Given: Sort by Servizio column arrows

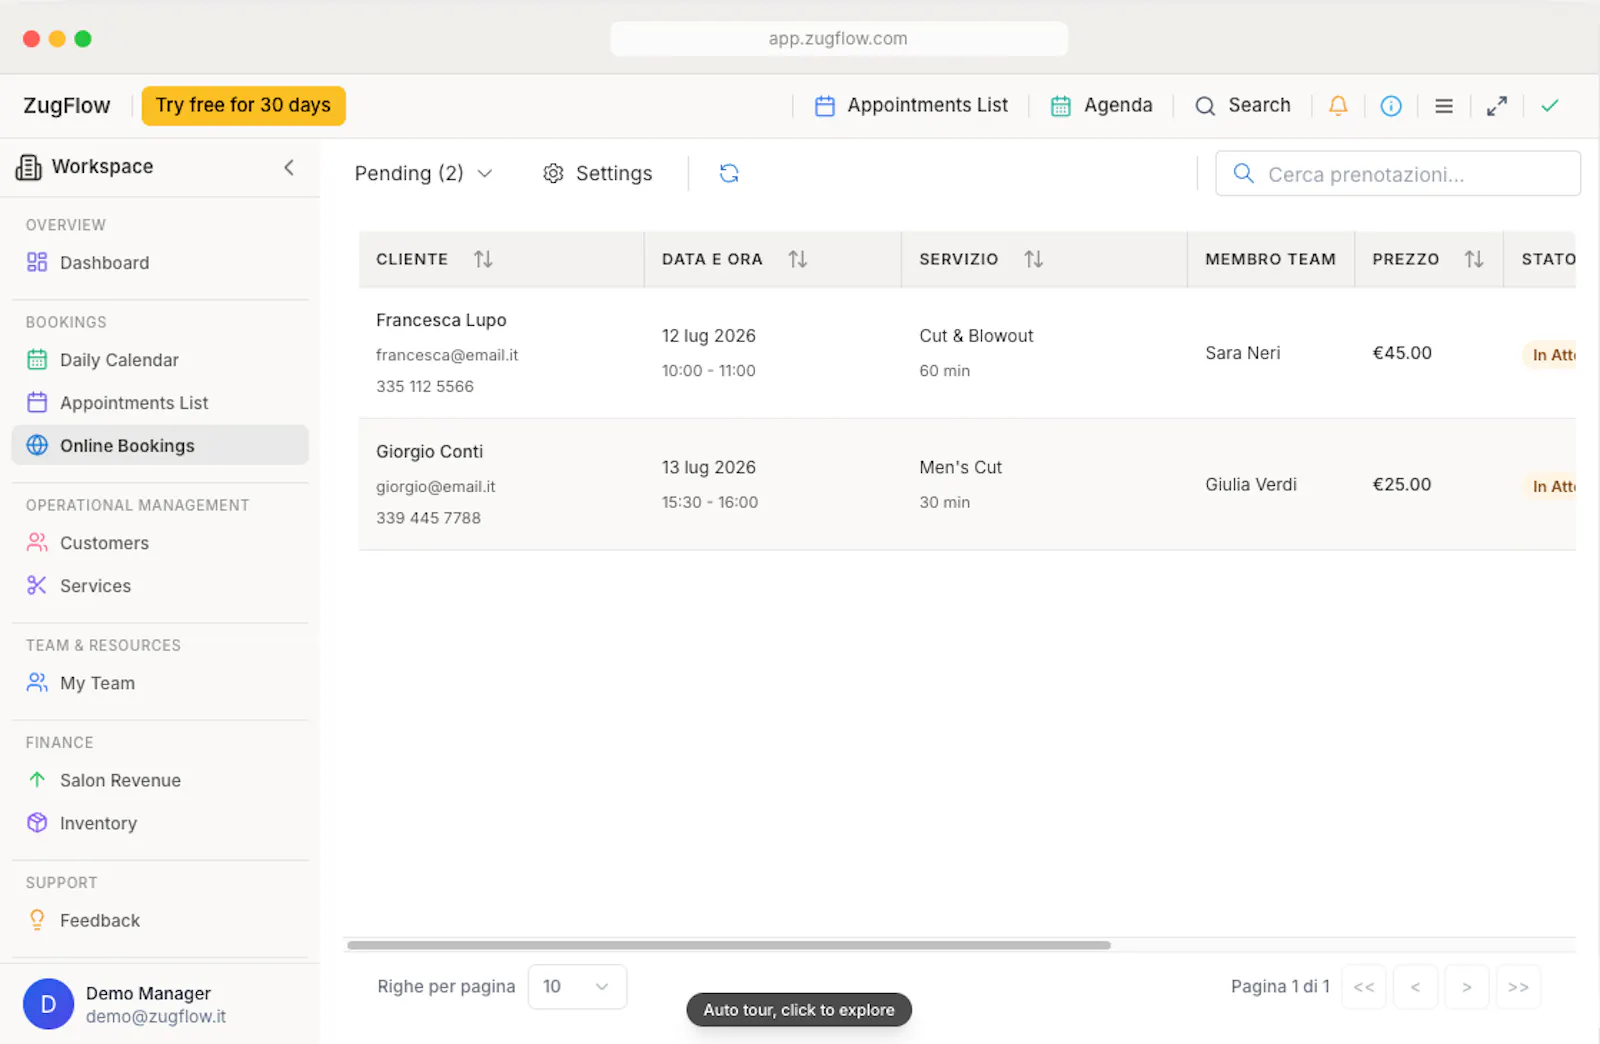Looking at the screenshot, I should (1033, 259).
